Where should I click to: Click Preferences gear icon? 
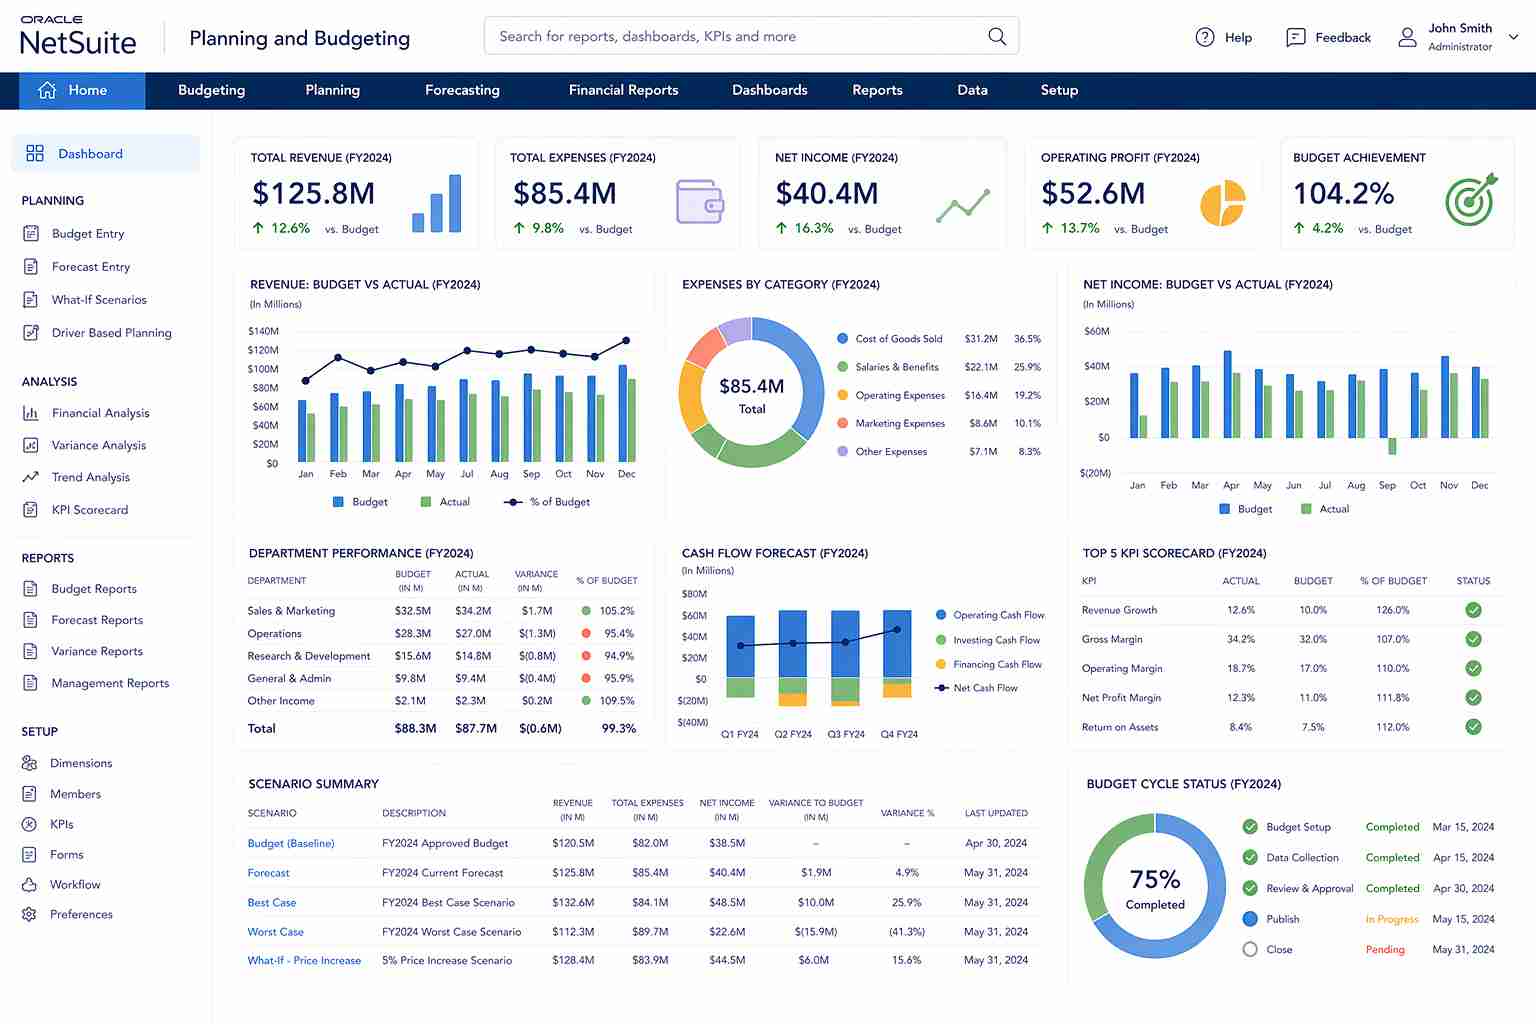click(29, 914)
